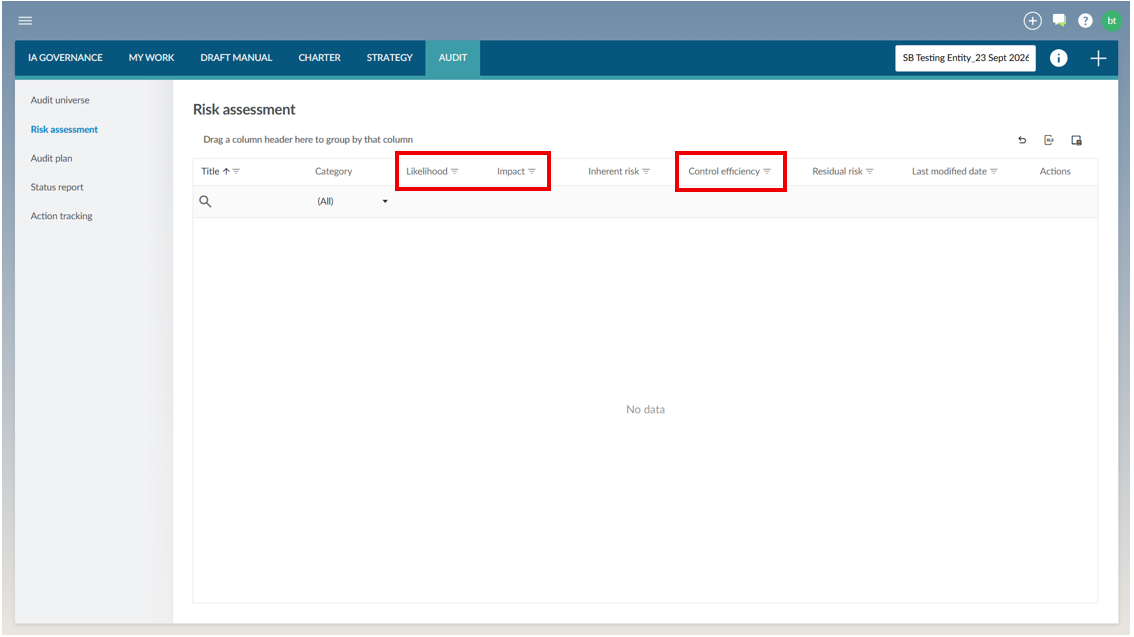Expand the Category '(All)' filter dropdown
This screenshot has height=637, width=1134.
point(385,202)
